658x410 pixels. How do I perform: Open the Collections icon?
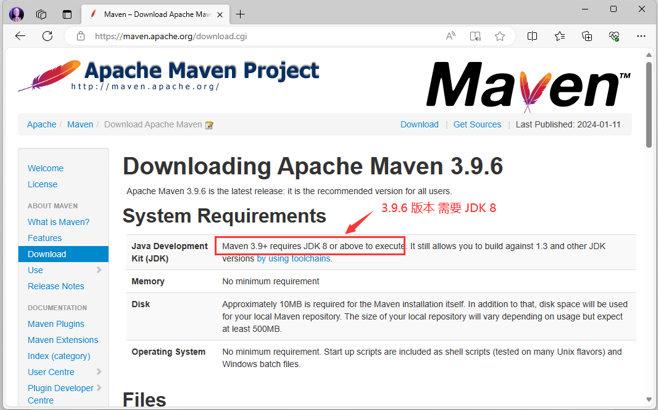[x=587, y=37]
